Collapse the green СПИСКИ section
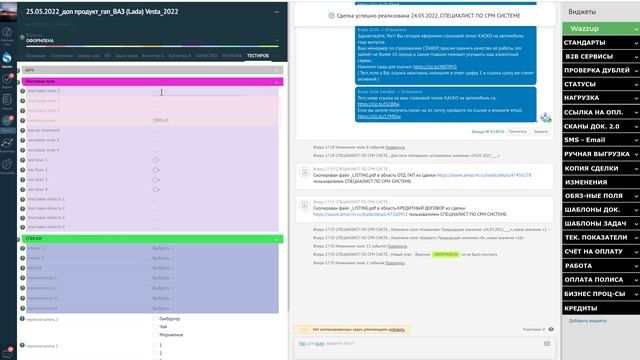640x360 pixels. tap(277, 239)
